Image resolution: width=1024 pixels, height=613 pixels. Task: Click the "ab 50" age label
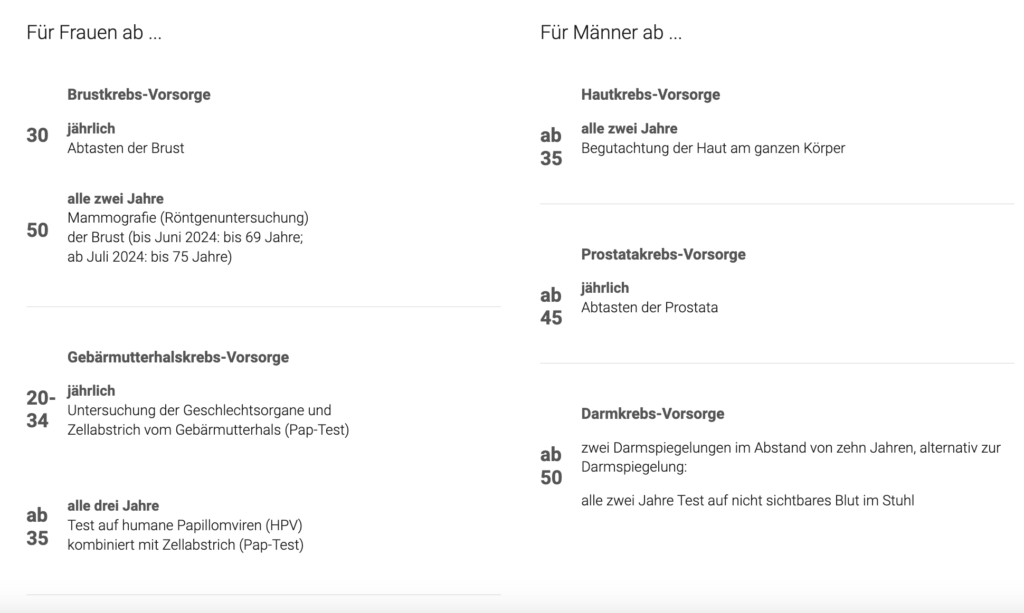[x=551, y=465]
